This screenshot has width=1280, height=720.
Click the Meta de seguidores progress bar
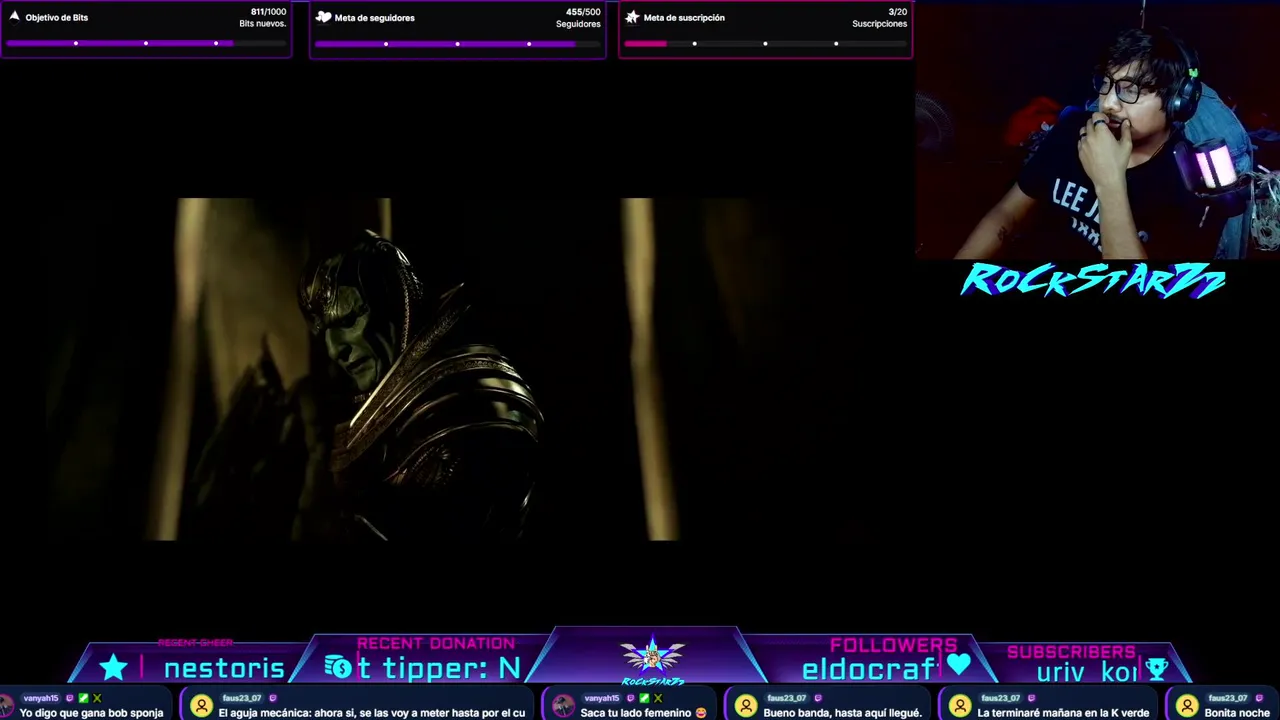point(457,43)
